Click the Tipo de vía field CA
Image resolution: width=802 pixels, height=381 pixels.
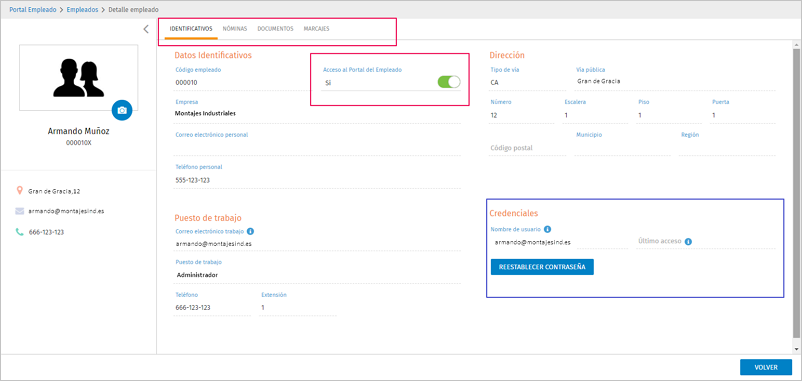tap(527, 82)
